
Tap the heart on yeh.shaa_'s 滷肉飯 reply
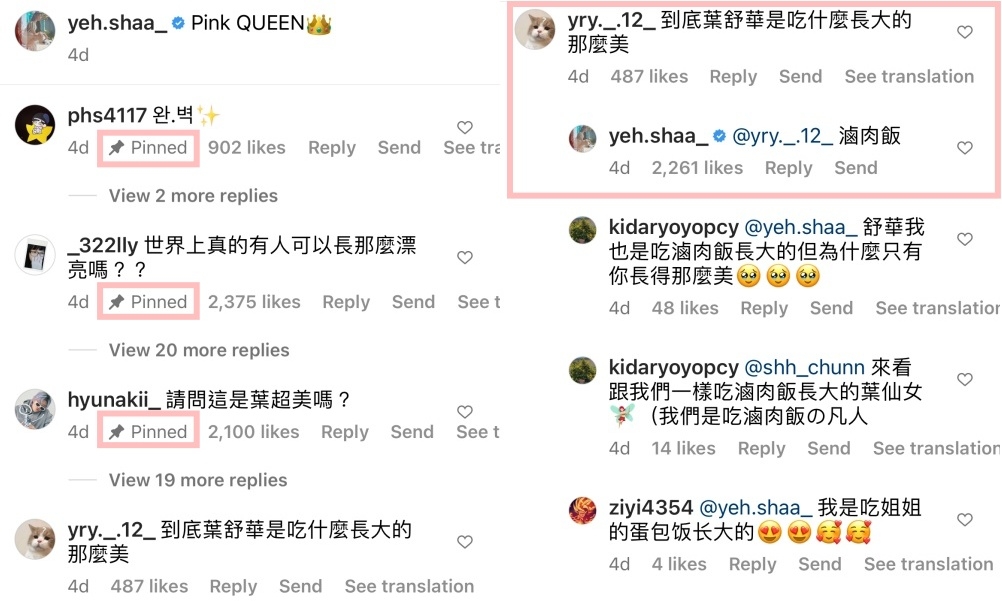point(964,148)
